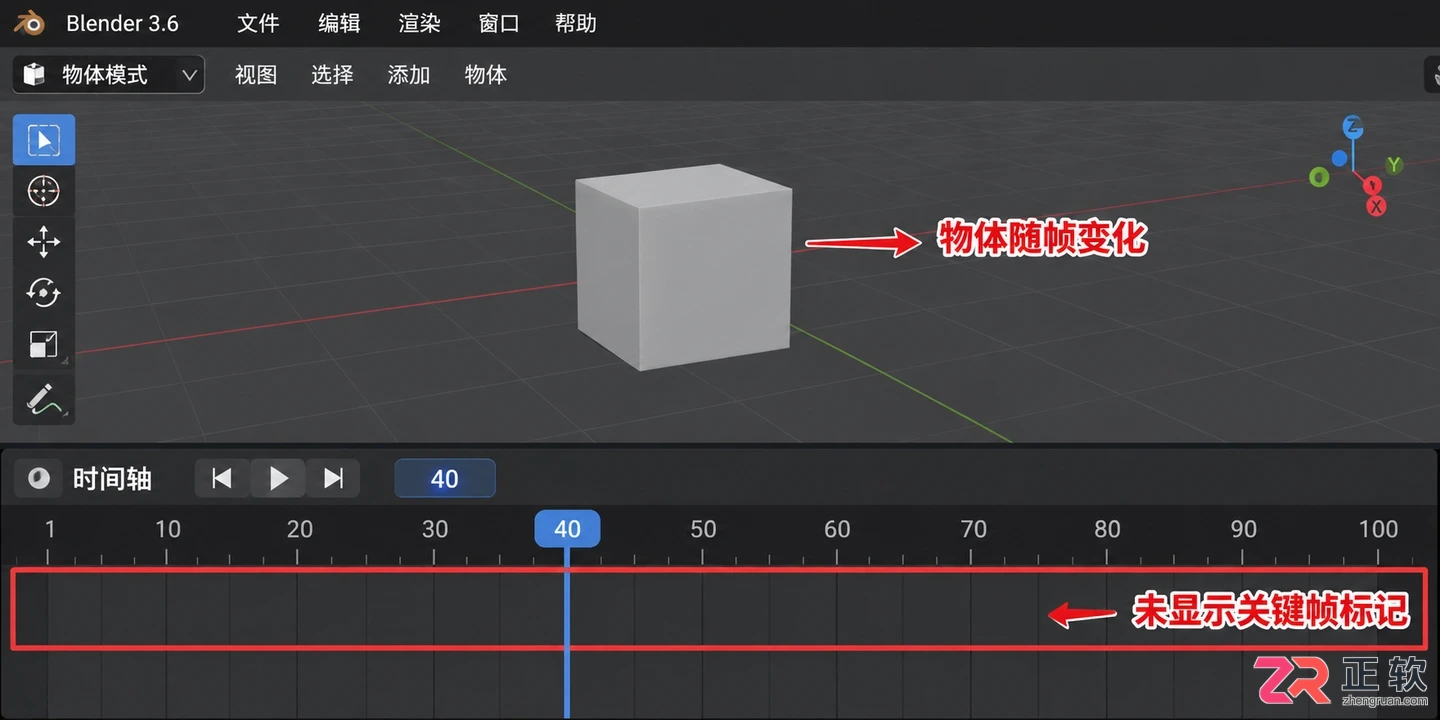Click the Y axis gizmo handle
The image size is (1440, 720).
pos(1393,165)
